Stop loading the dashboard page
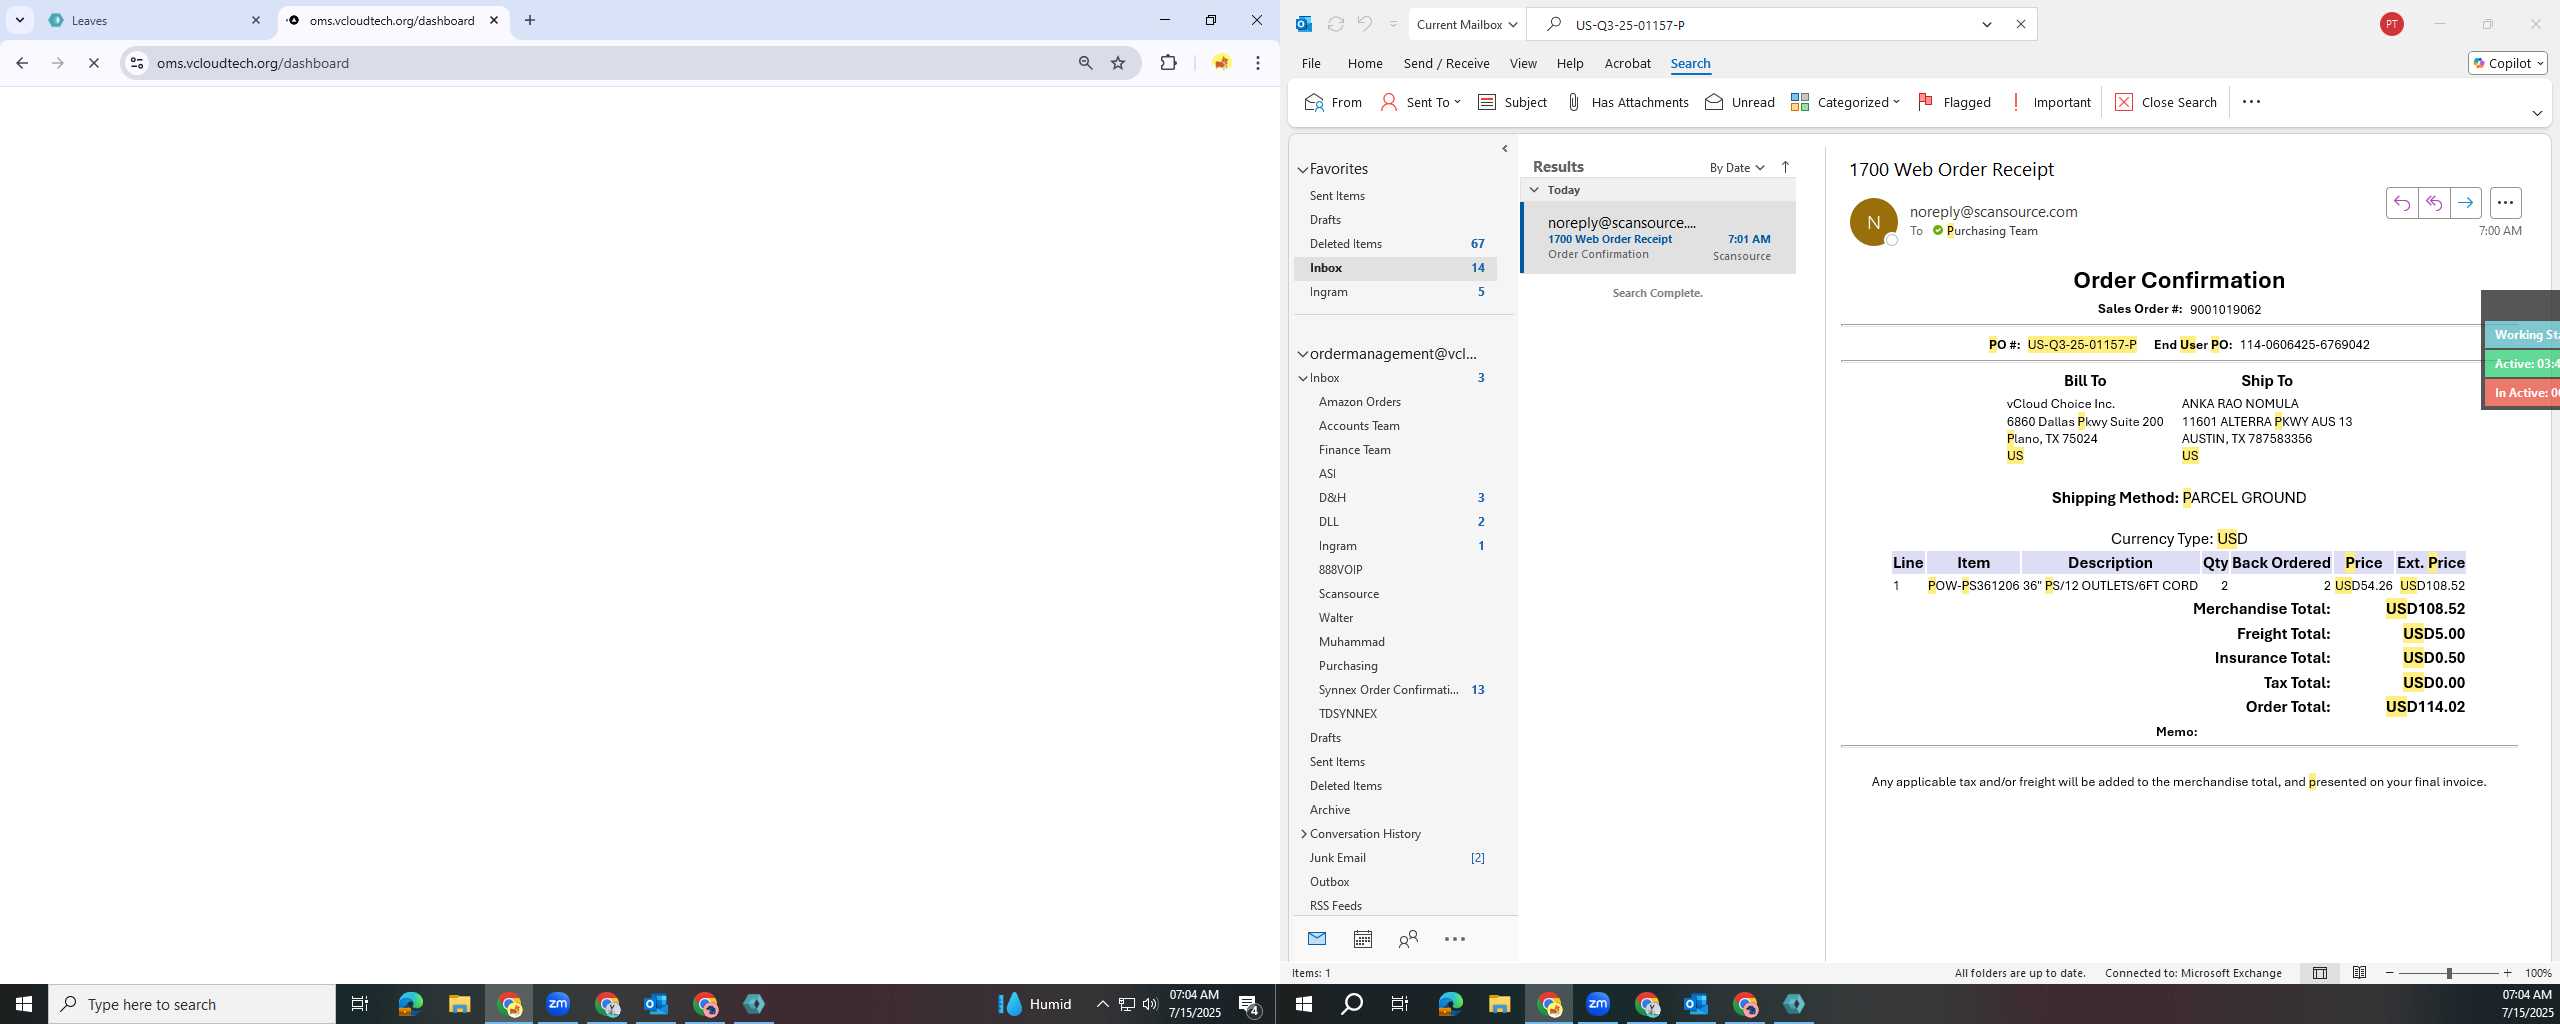 [x=93, y=63]
